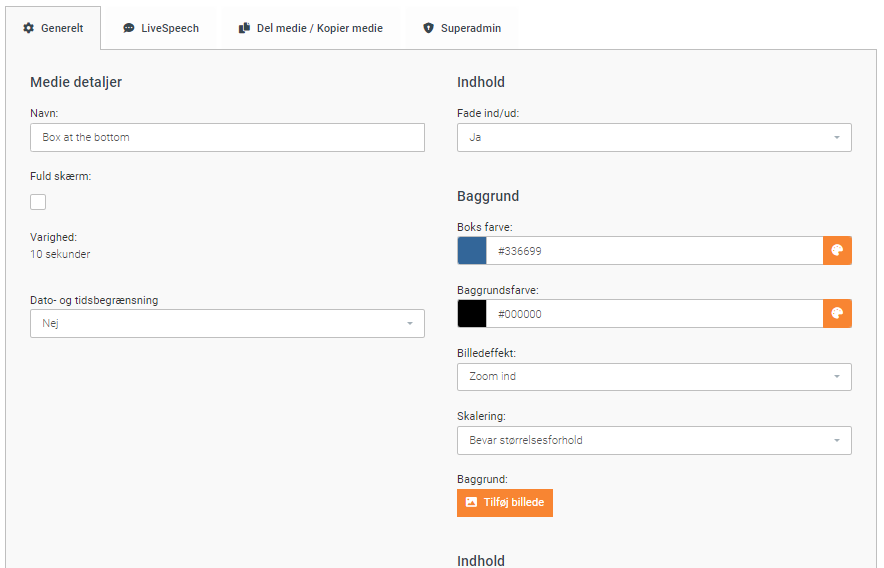Open the palette picker for Baggrundsfarve
The height and width of the screenshot is (568, 884).
[837, 314]
